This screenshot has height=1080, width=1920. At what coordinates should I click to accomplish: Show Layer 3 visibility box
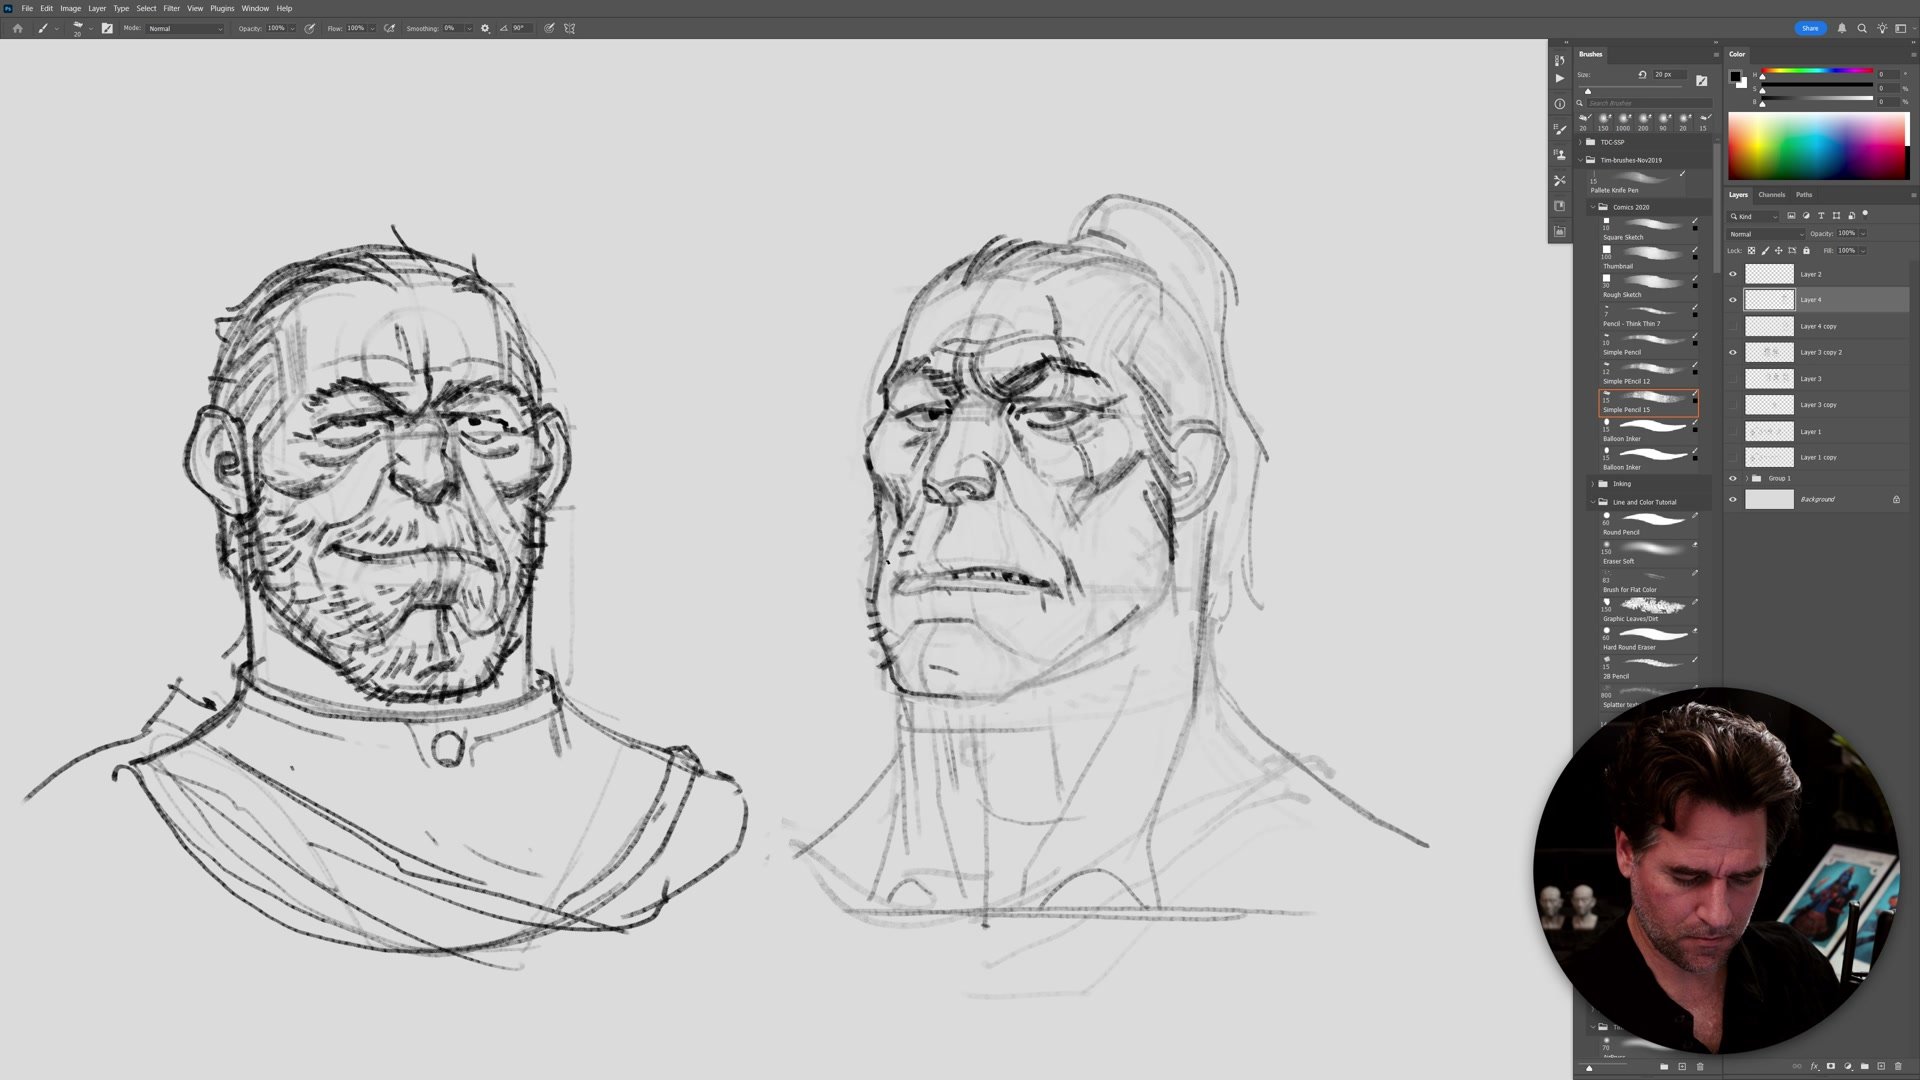1733,379
